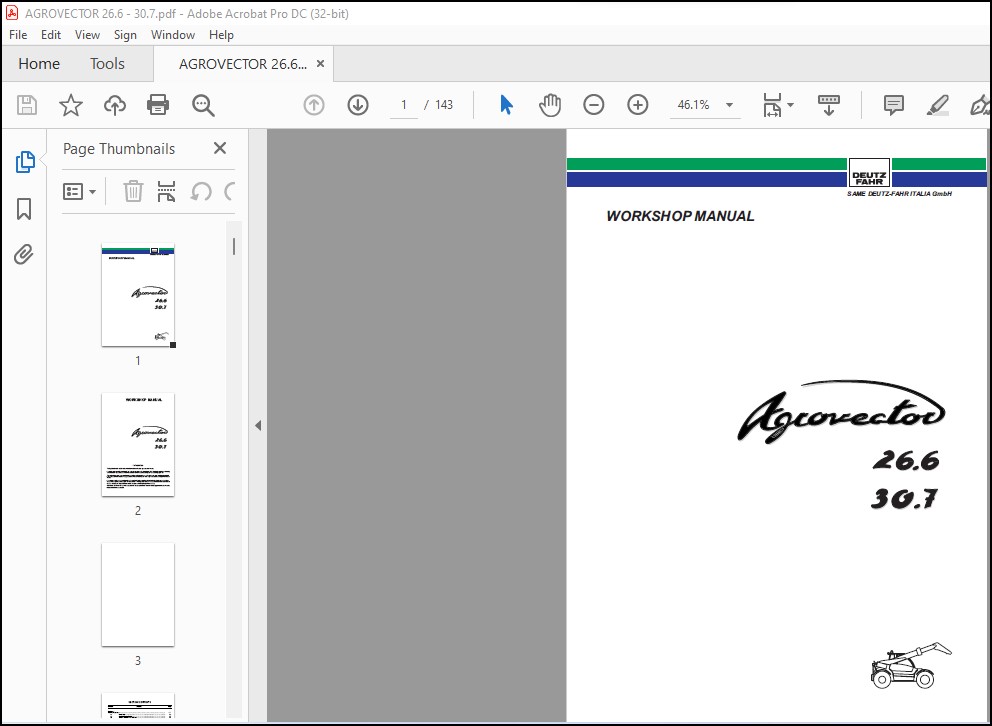This screenshot has height=726, width=992.
Task: Rotate page counterclockwise in thumbnails panel
Action: 201,191
